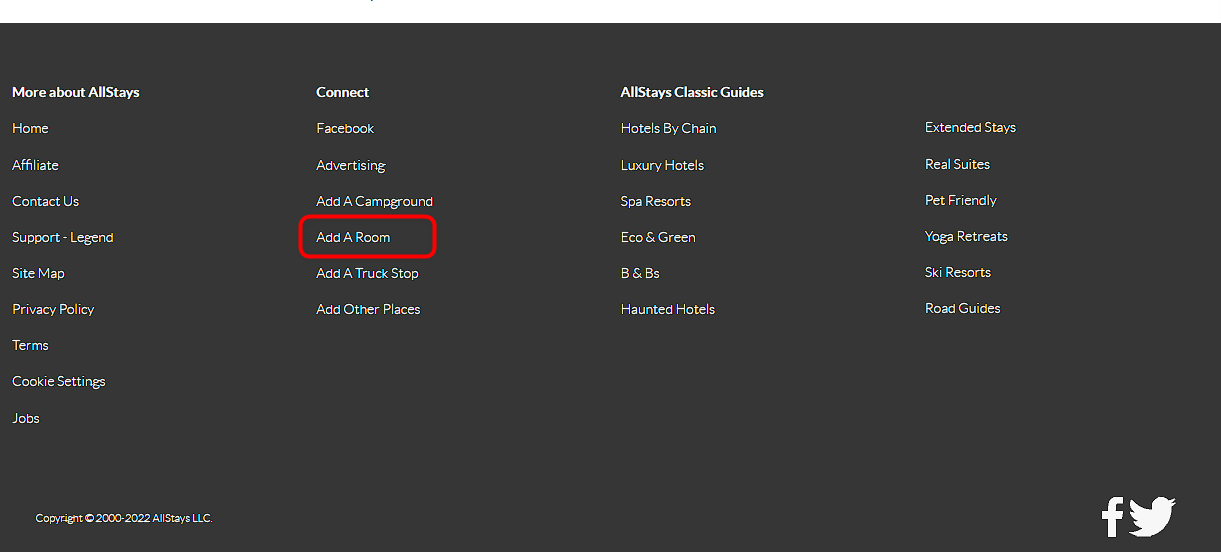Browse Hotels By Chain guide
1221x552 pixels.
pyautogui.click(x=668, y=128)
